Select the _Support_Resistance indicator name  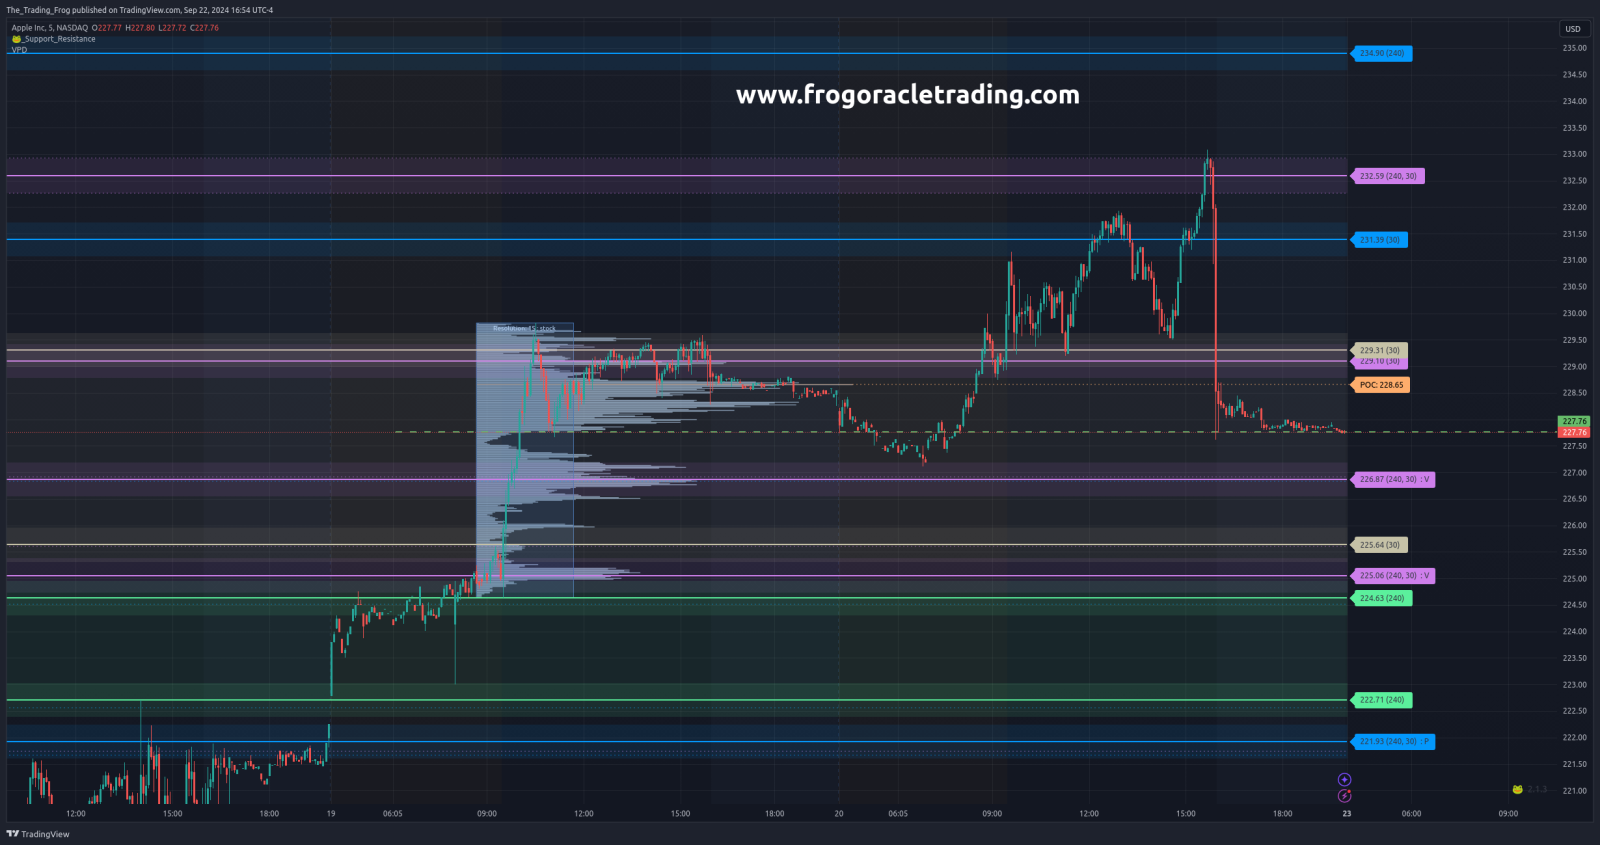coord(59,39)
